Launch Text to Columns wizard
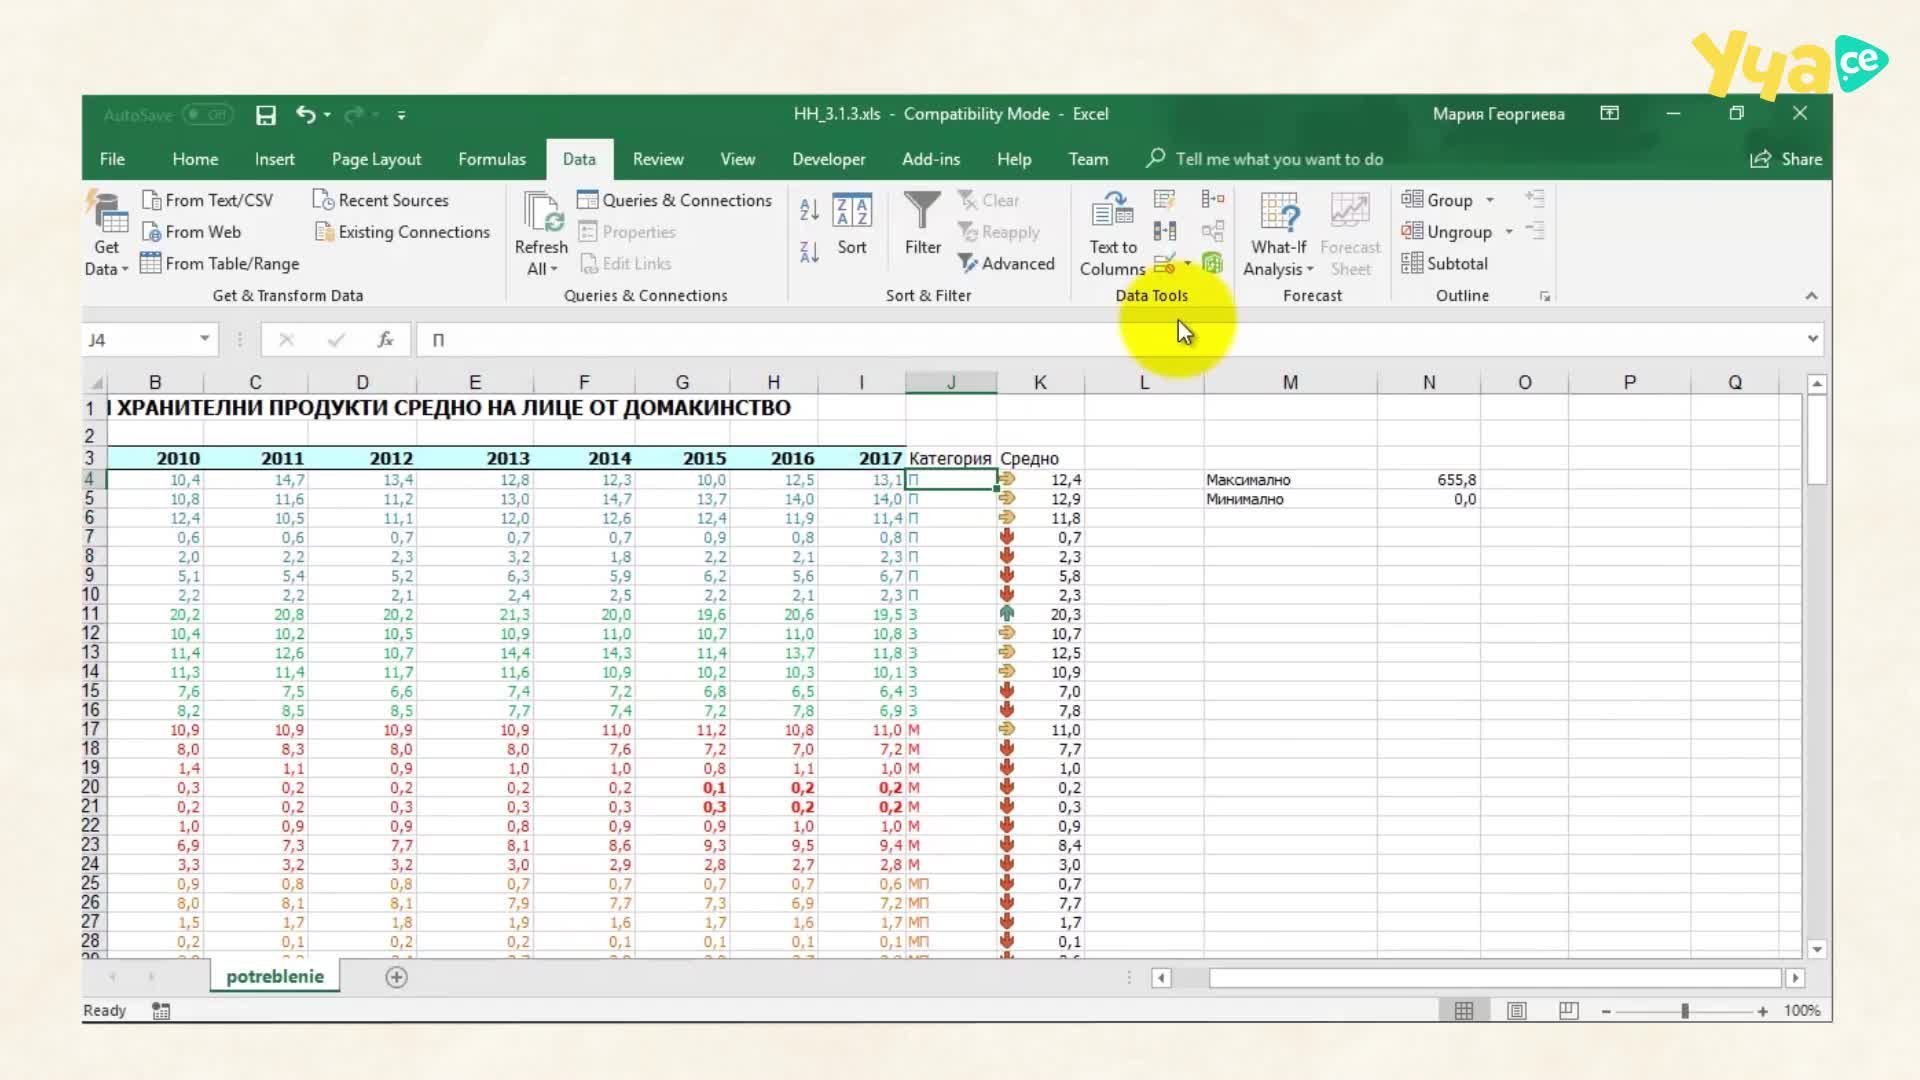The height and width of the screenshot is (1080, 1920). (x=1113, y=234)
